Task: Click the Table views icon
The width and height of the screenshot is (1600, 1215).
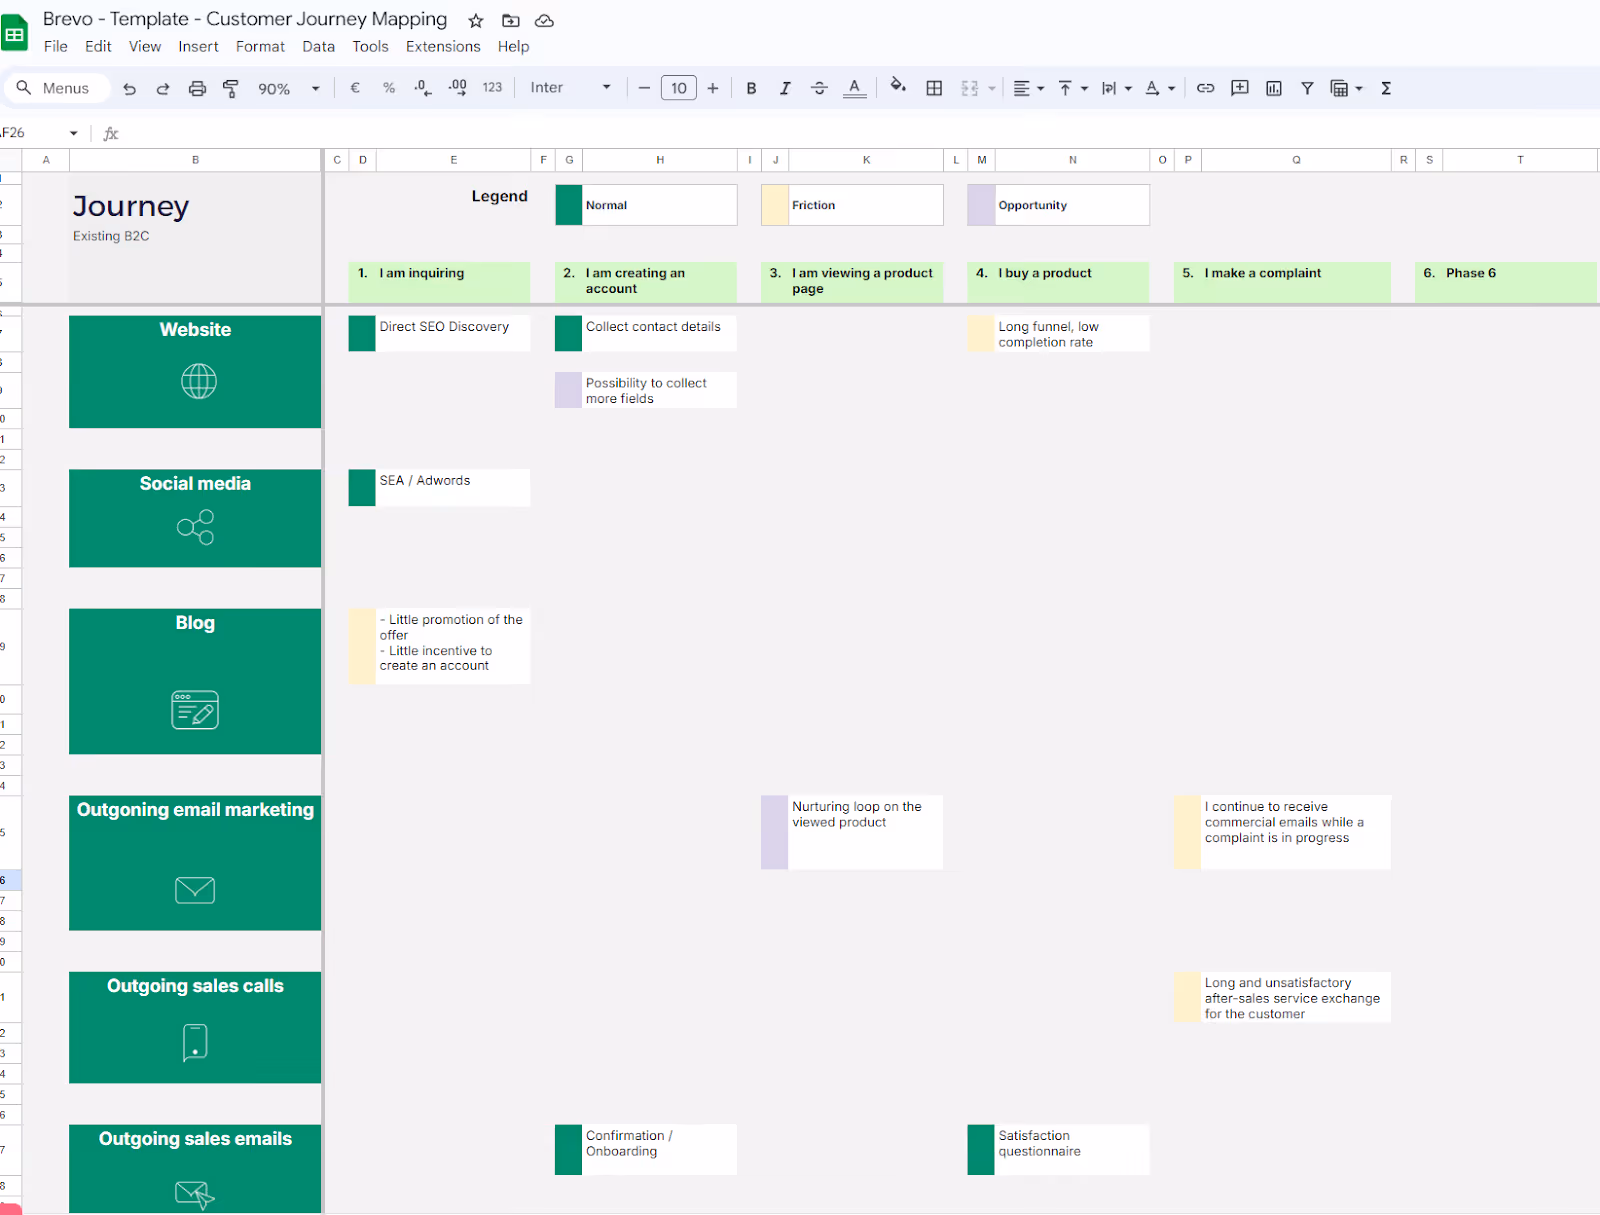Action: click(1339, 88)
